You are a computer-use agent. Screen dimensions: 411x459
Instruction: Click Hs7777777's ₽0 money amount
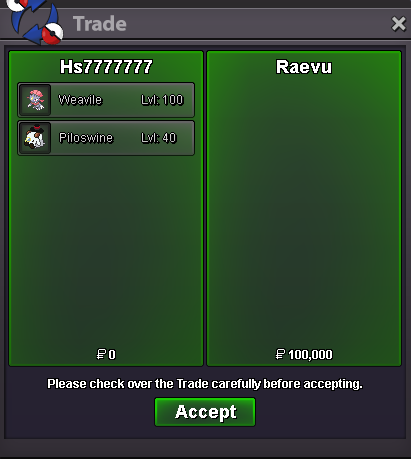point(106,354)
